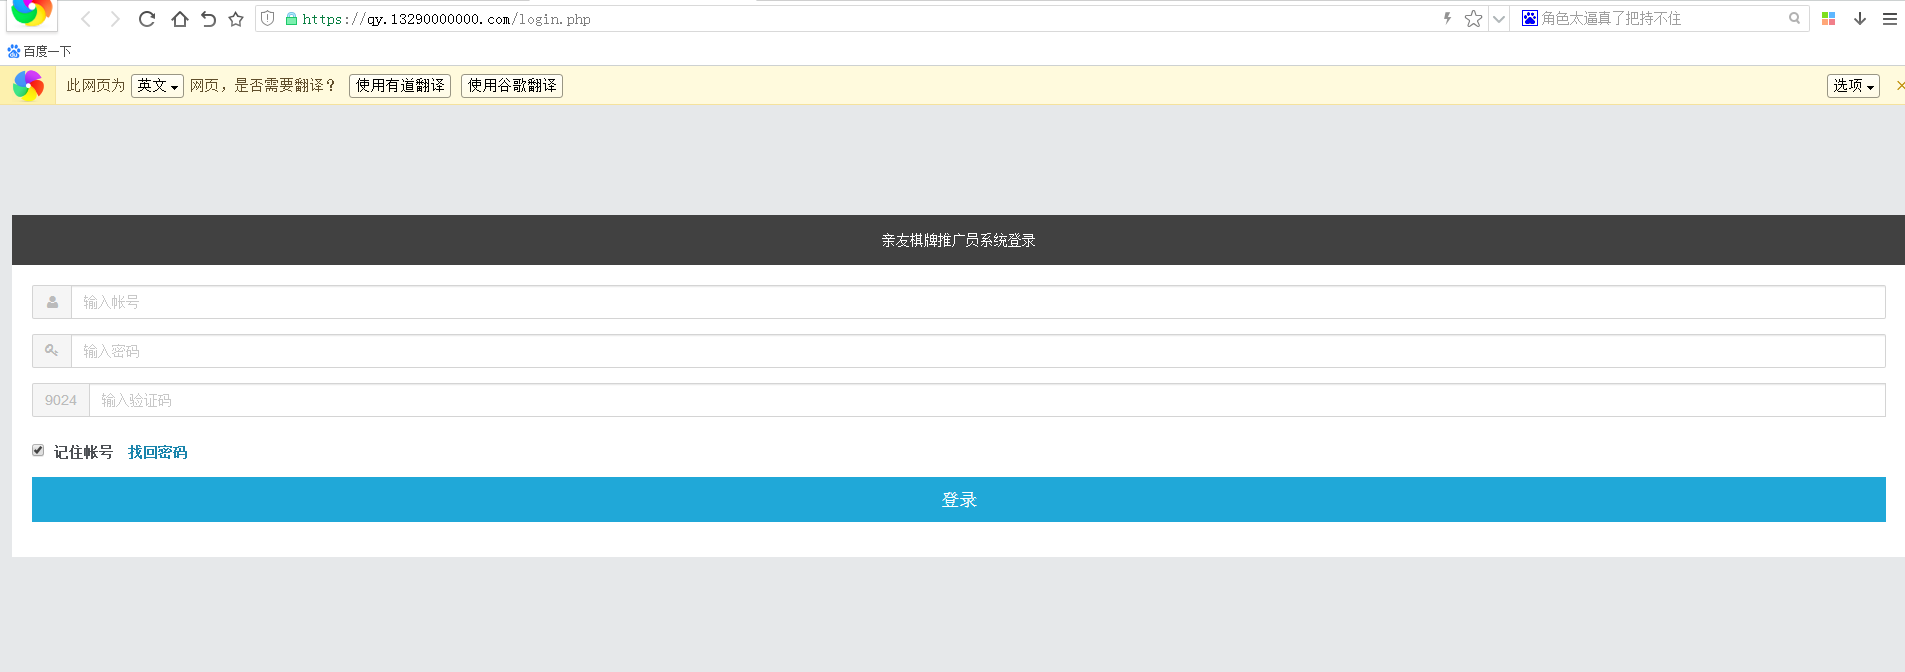Click 使用有道翻译 button

[x=400, y=86]
